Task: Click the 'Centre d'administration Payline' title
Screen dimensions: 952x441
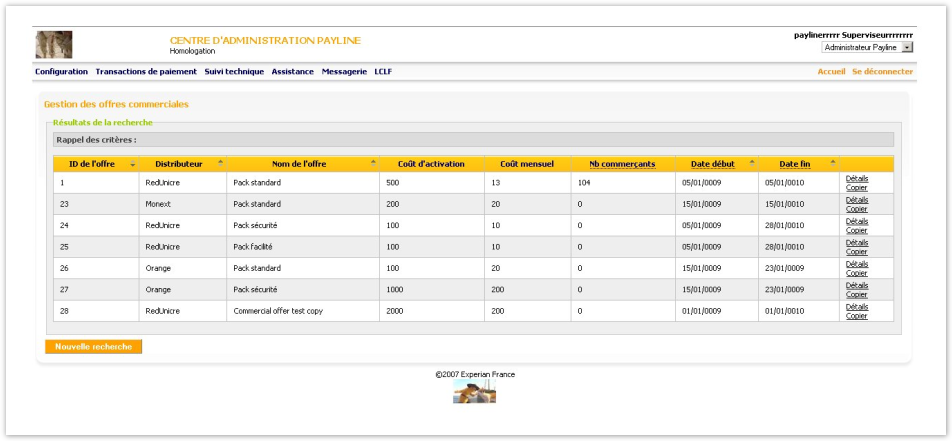Action: point(265,41)
